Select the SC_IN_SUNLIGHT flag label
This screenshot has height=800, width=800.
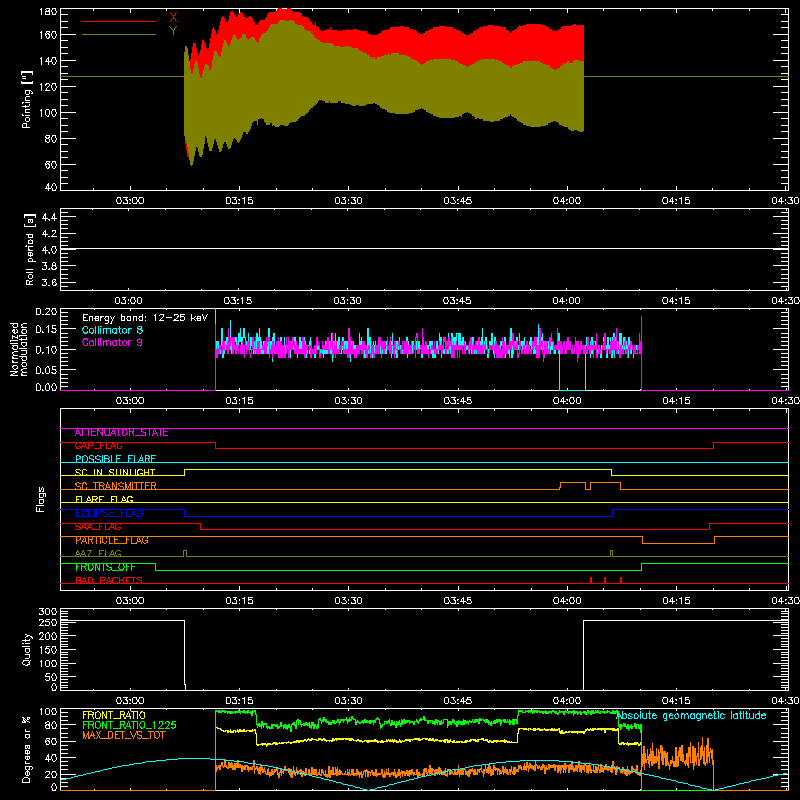115,472
